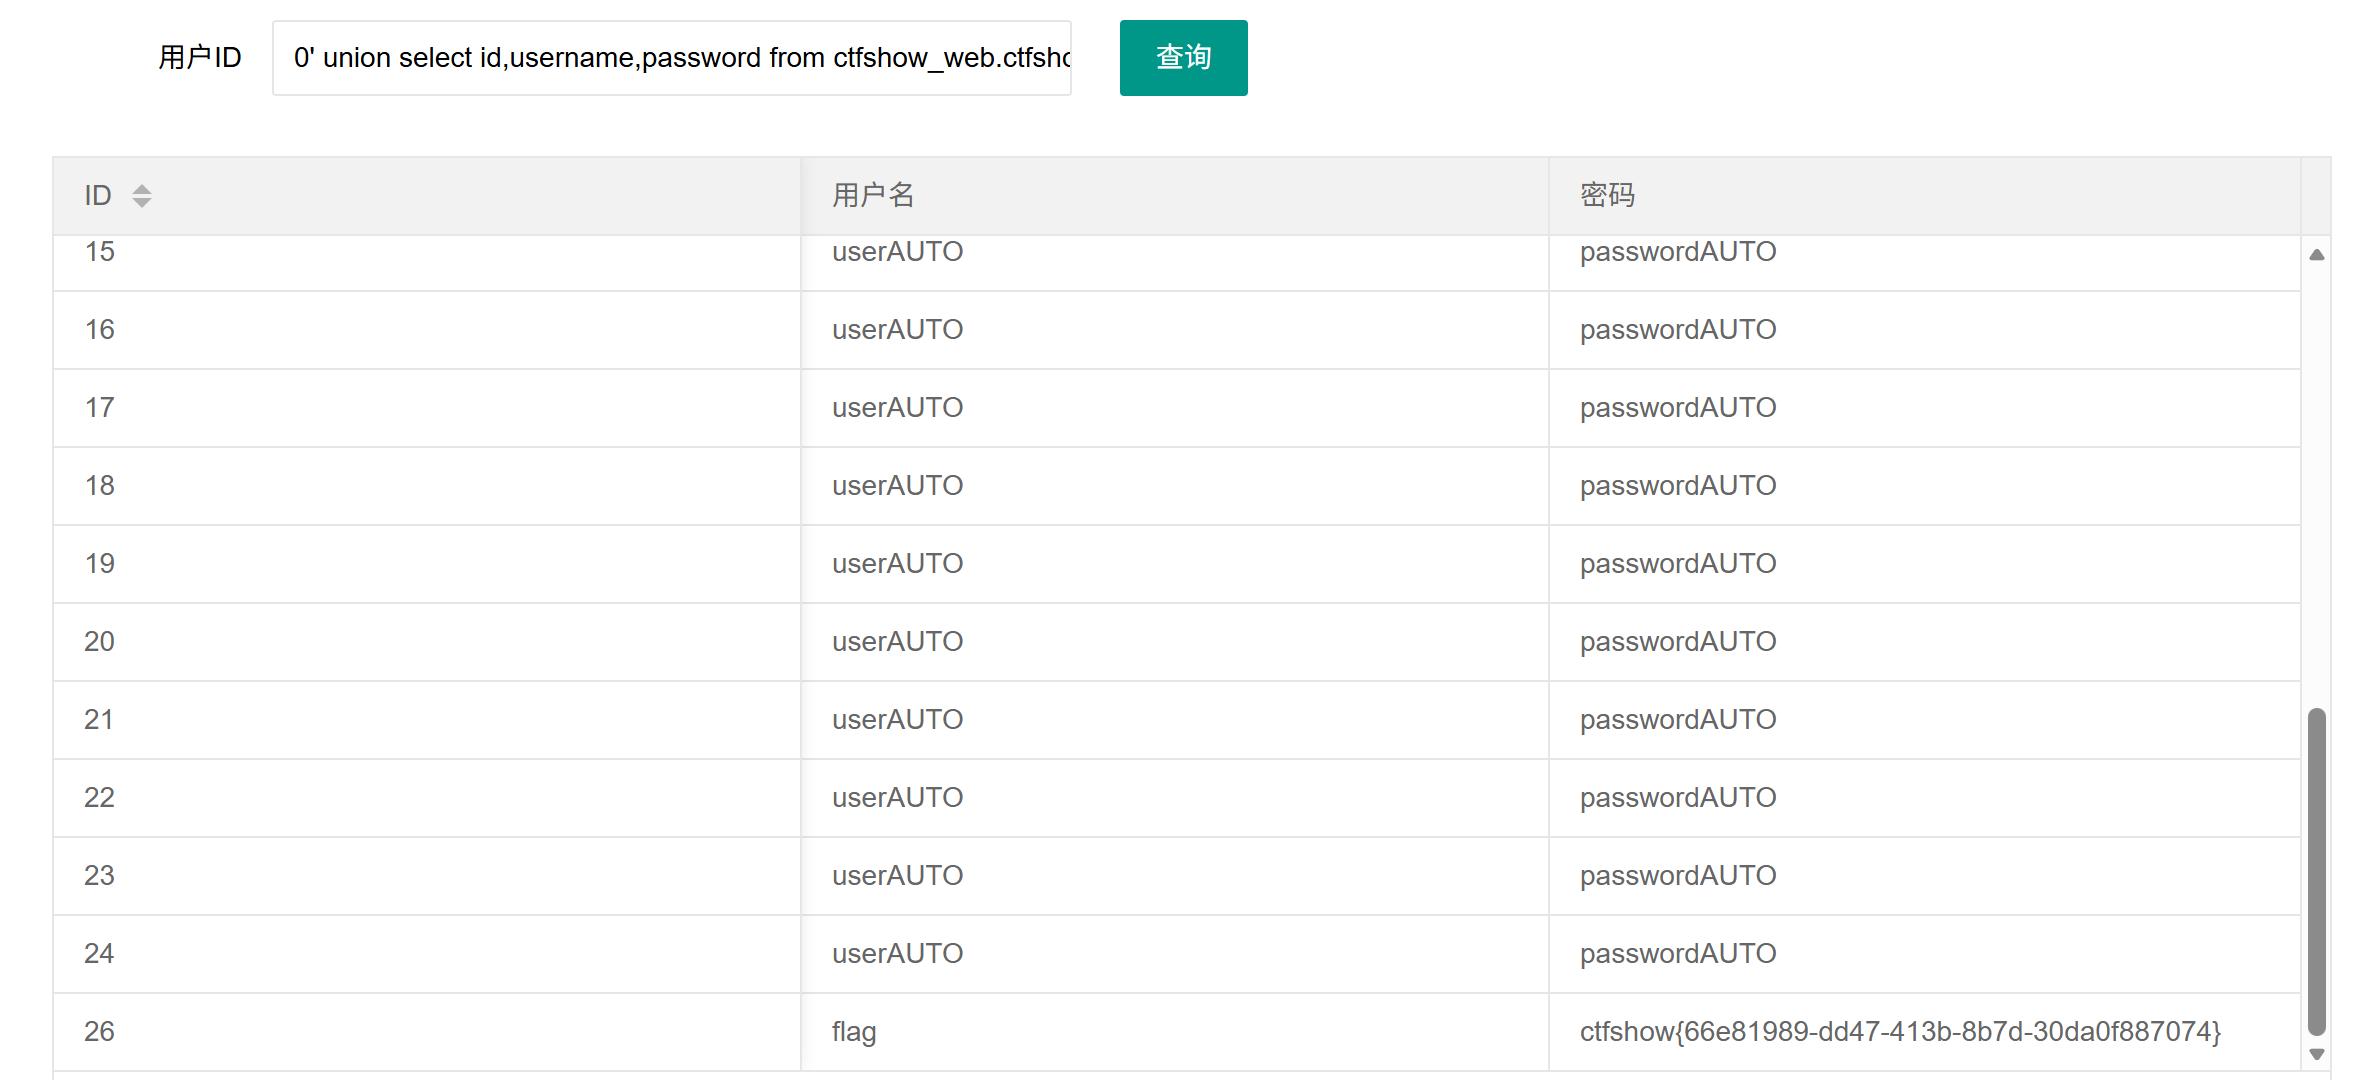The width and height of the screenshot is (2380, 1080).
Task: Click the scrollbar down arrow in table
Action: pos(2316,1054)
